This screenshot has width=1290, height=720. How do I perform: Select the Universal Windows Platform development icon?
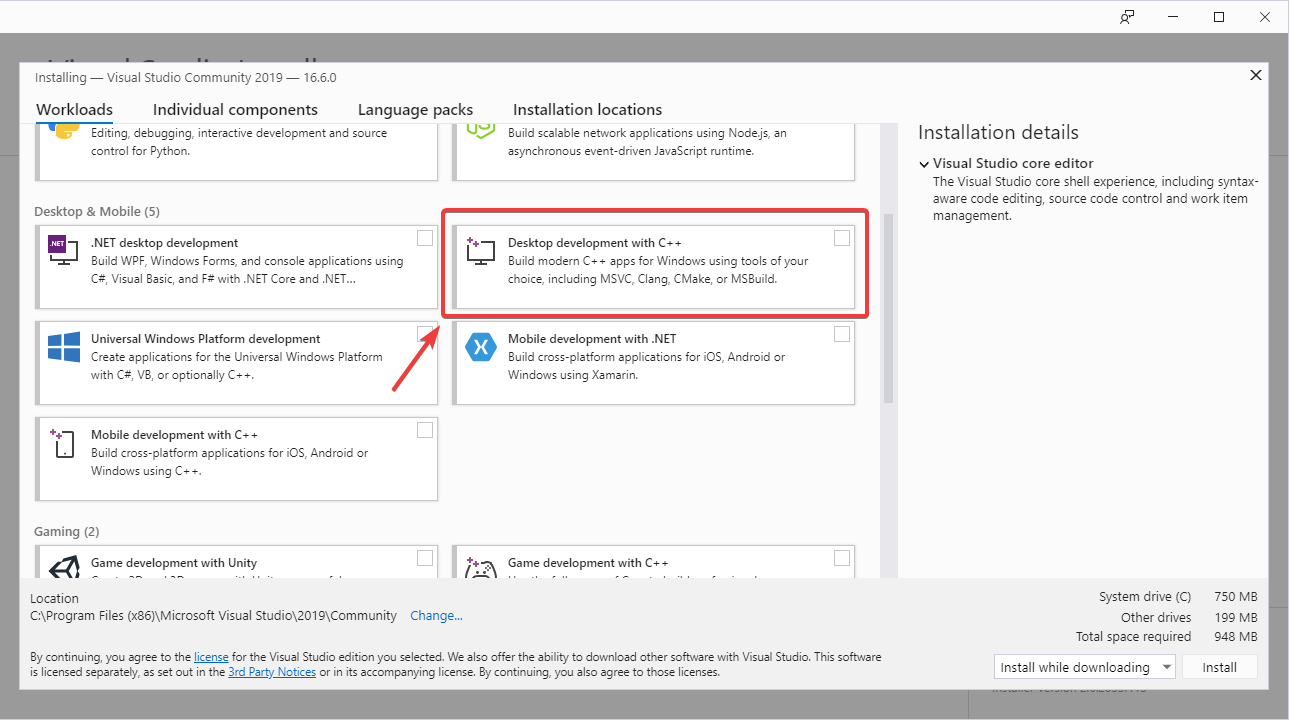coord(62,347)
